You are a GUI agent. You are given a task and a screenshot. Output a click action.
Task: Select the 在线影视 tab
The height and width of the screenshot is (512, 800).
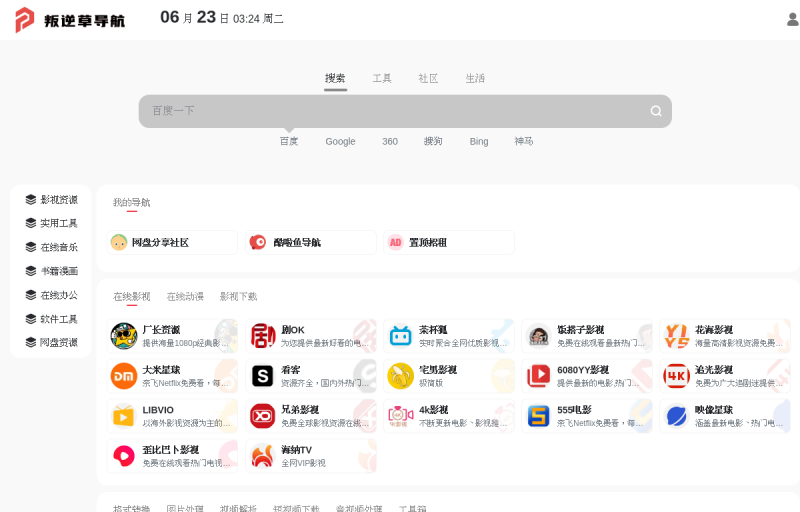132,296
